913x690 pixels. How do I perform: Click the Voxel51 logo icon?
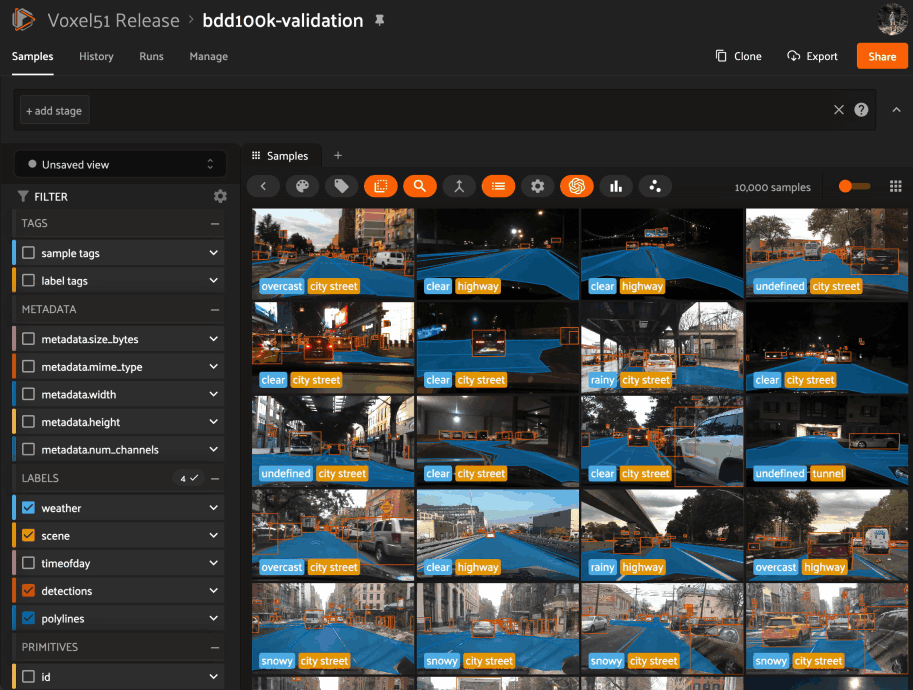click(23, 20)
